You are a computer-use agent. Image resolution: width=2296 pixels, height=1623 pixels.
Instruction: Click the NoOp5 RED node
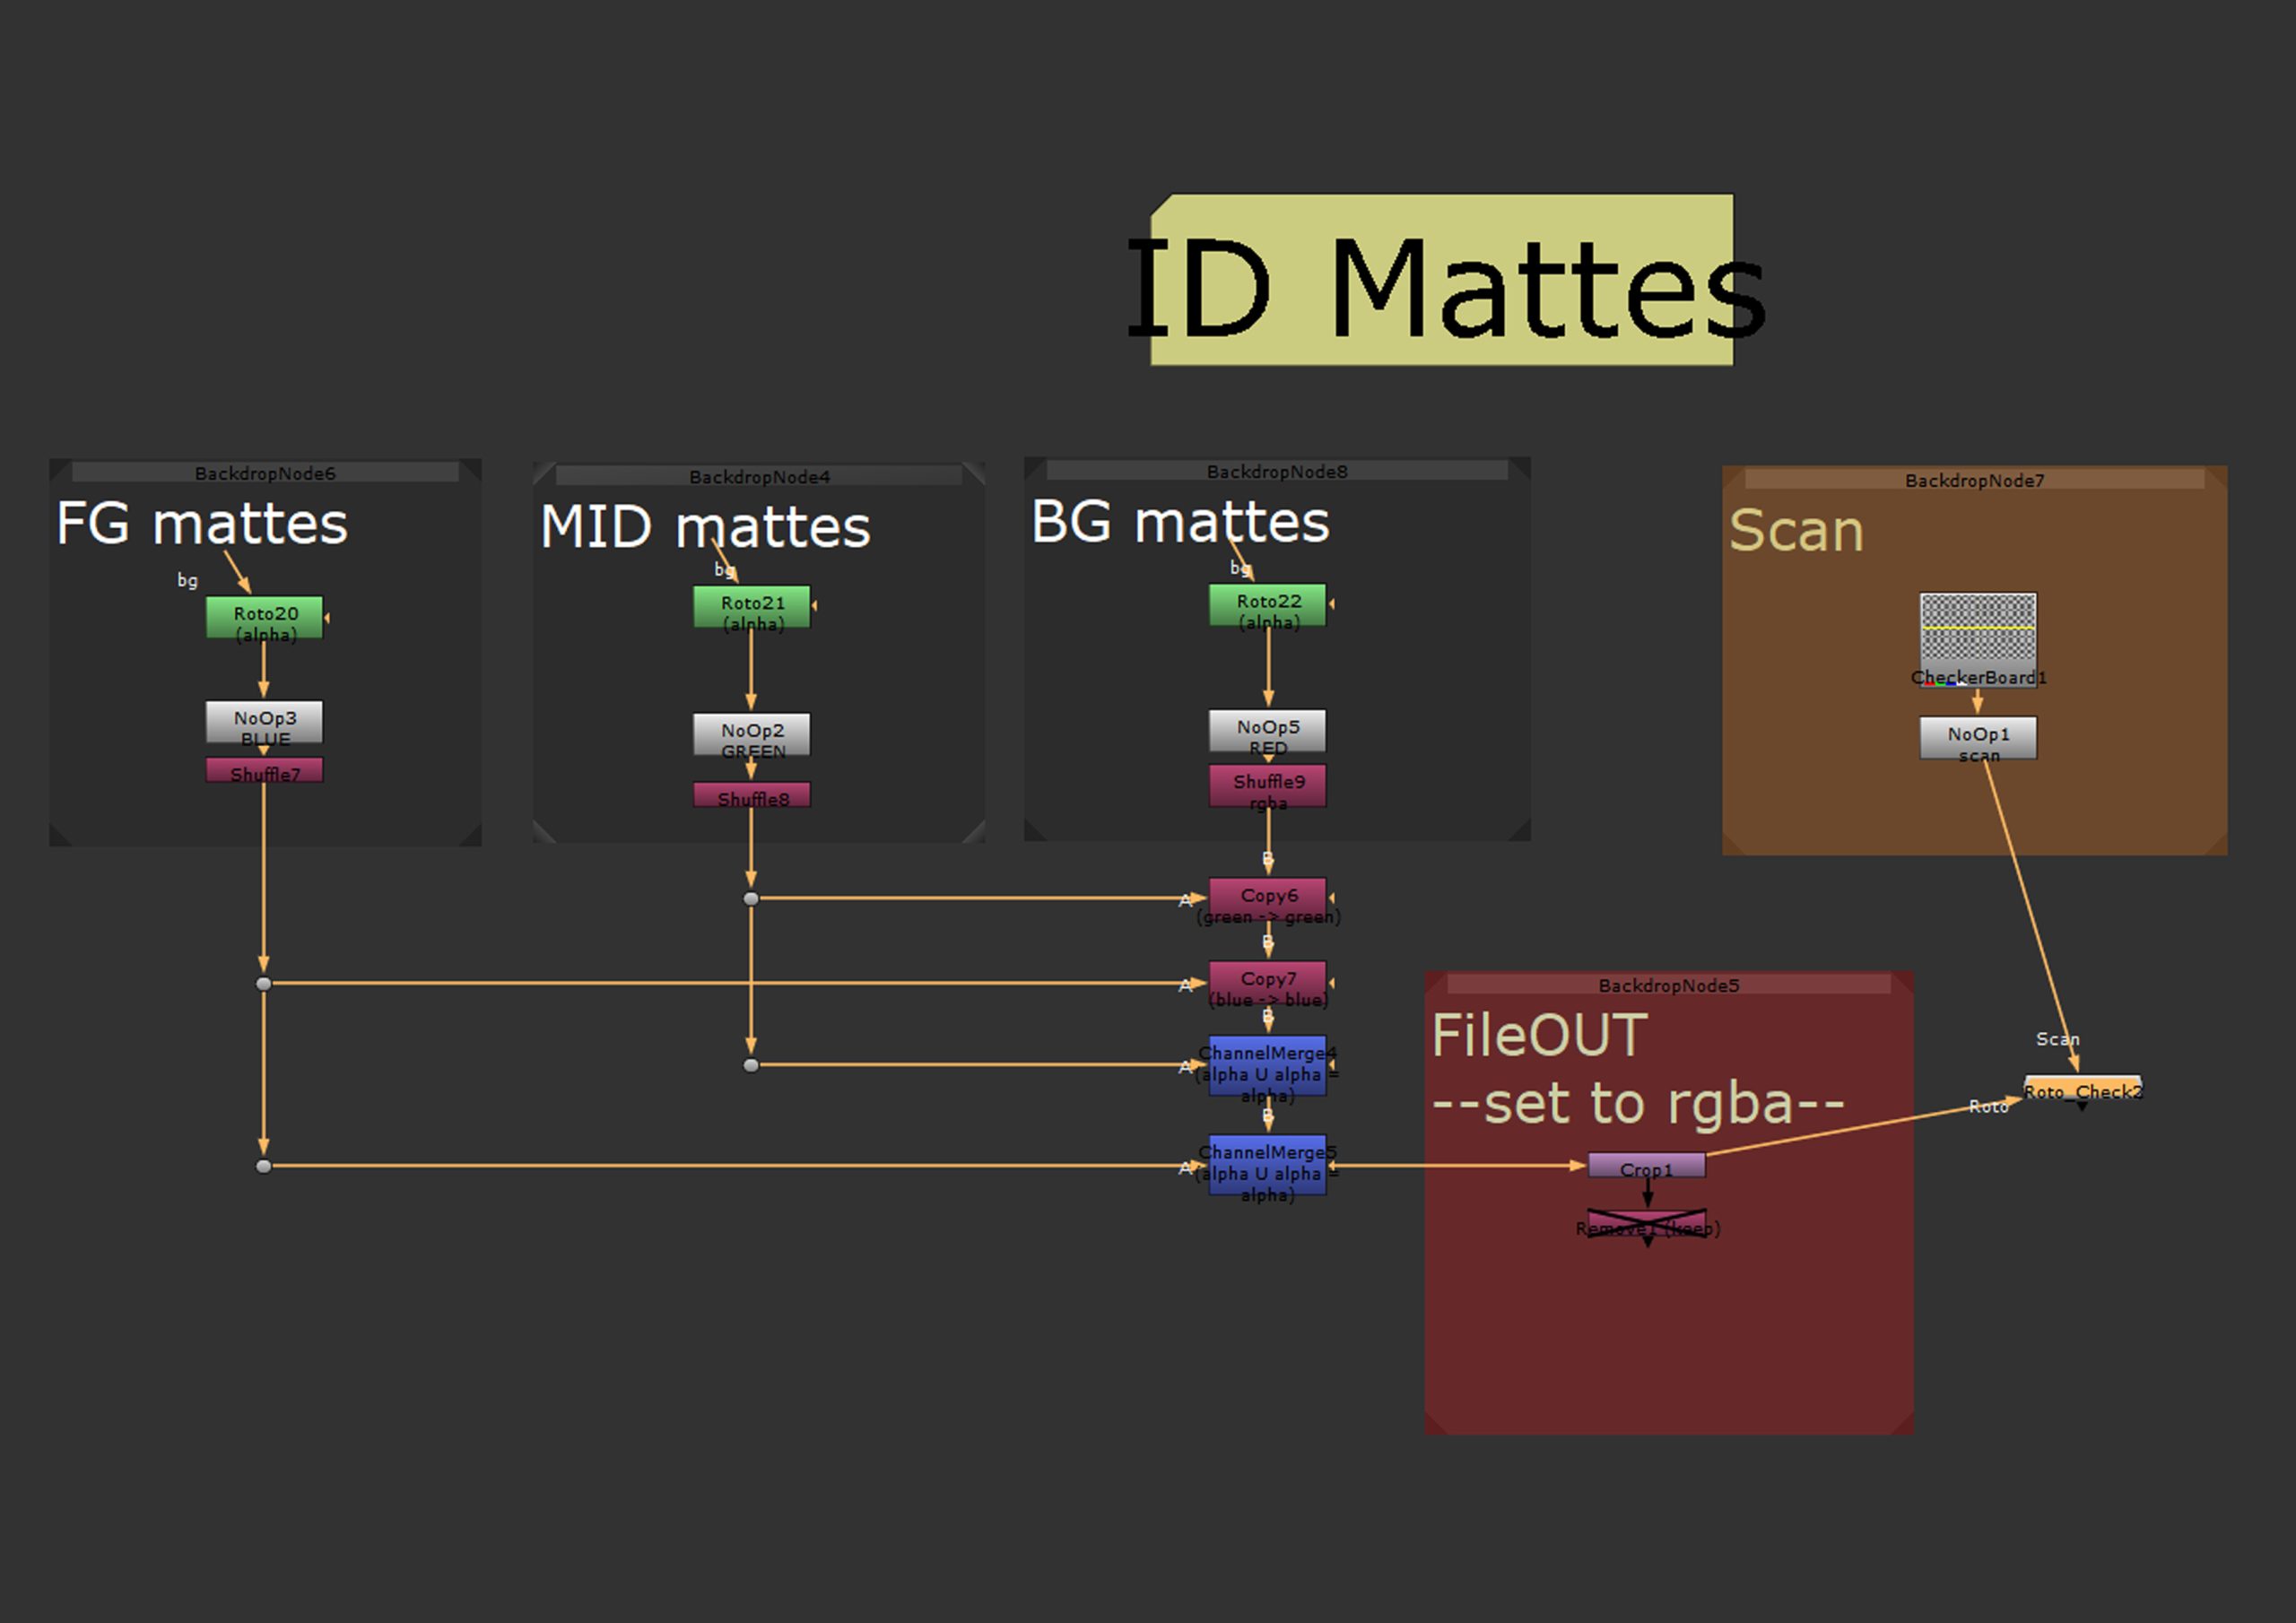point(1267,731)
